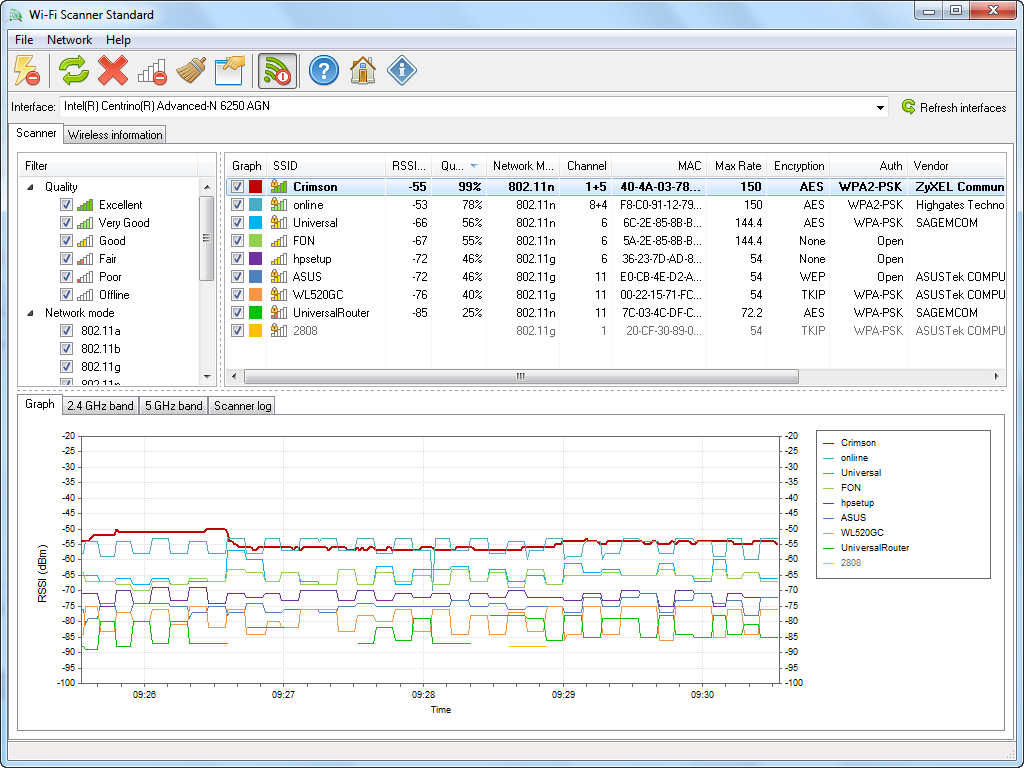Open the Interface adapter dropdown

coord(881,107)
